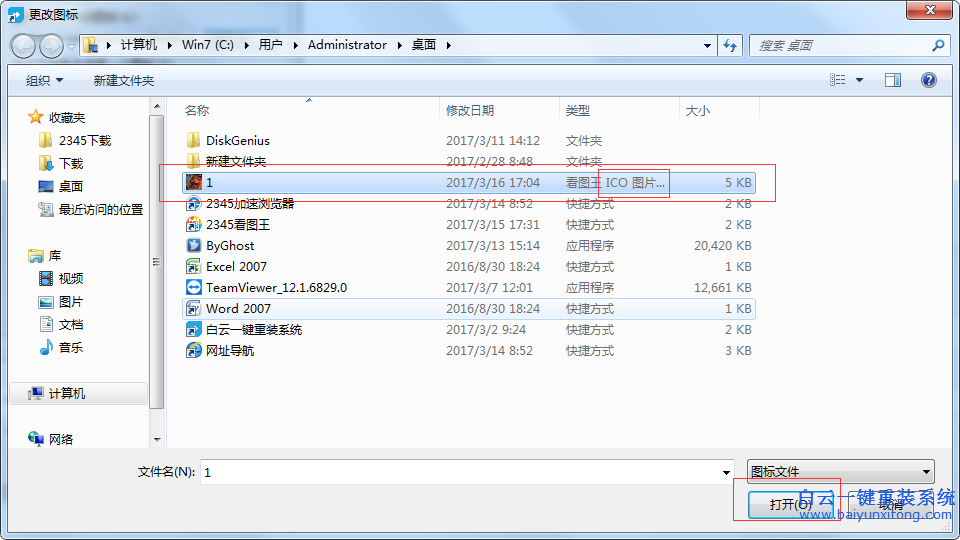Open the 图标文件 file type dropdown
960x540 pixels.
(x=841, y=471)
